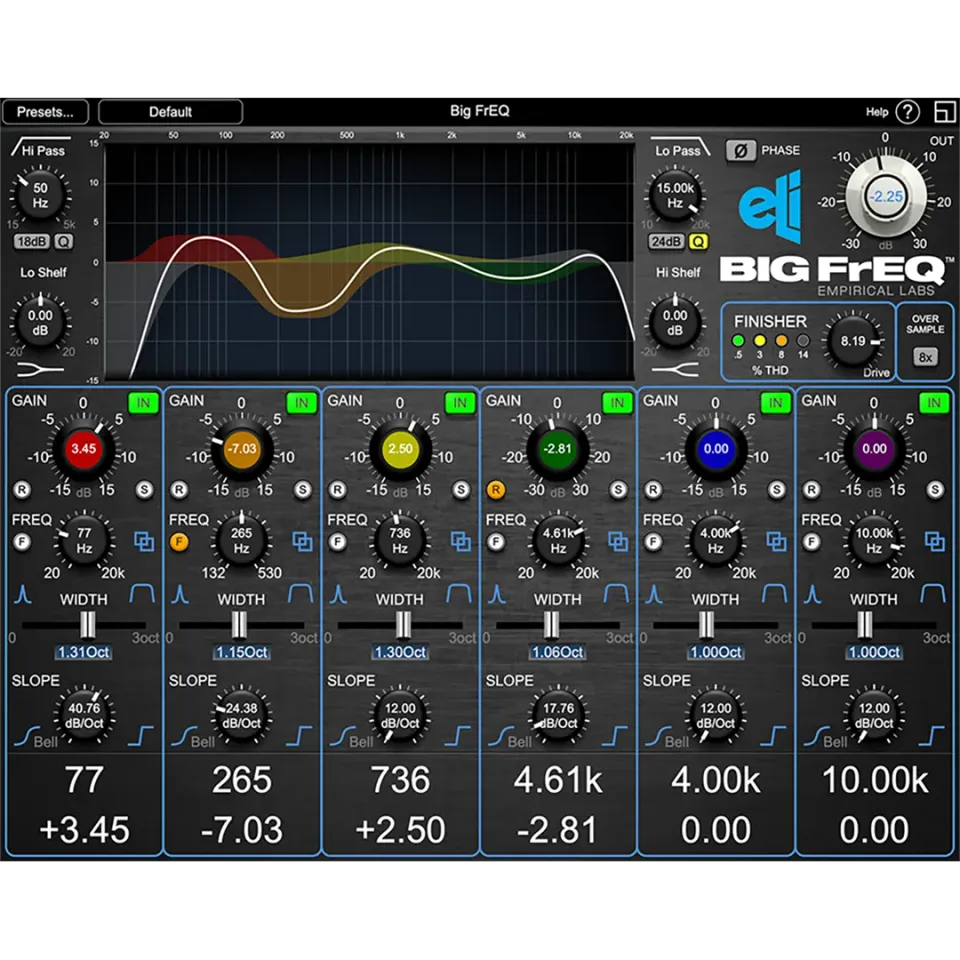Click the Lo Shelf curve shape icon
The image size is (960, 960).
(x=40, y=370)
